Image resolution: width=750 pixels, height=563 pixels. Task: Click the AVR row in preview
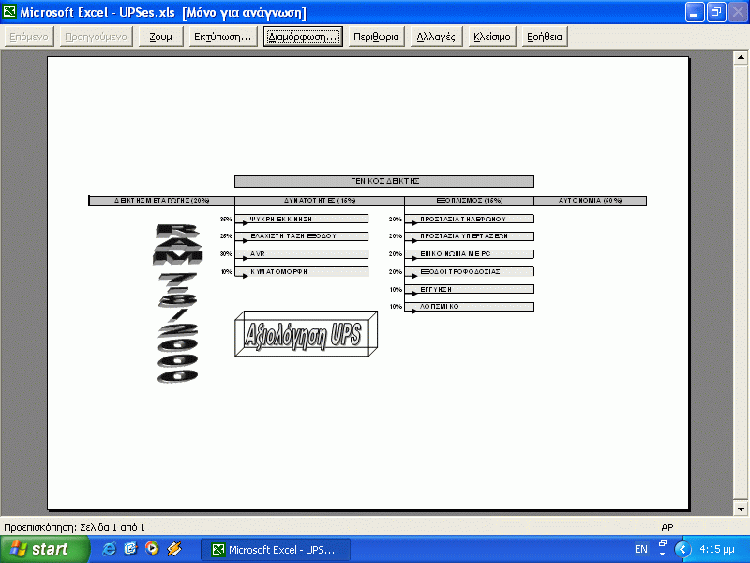(x=301, y=254)
